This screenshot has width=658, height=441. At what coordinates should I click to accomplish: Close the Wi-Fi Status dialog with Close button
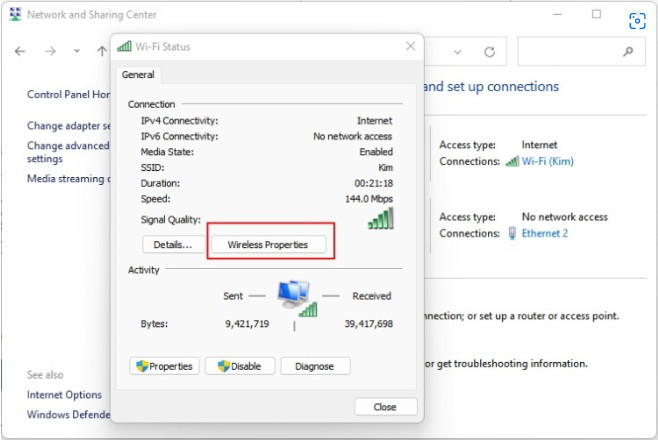[386, 407]
